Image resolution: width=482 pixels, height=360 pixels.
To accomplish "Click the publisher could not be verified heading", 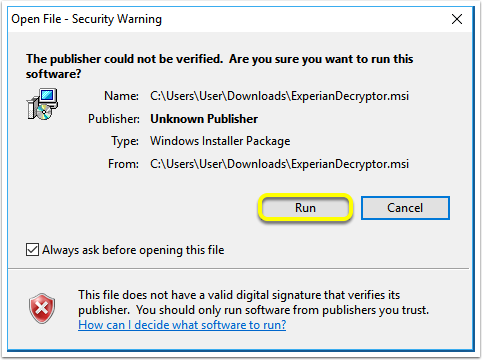I will coord(219,66).
